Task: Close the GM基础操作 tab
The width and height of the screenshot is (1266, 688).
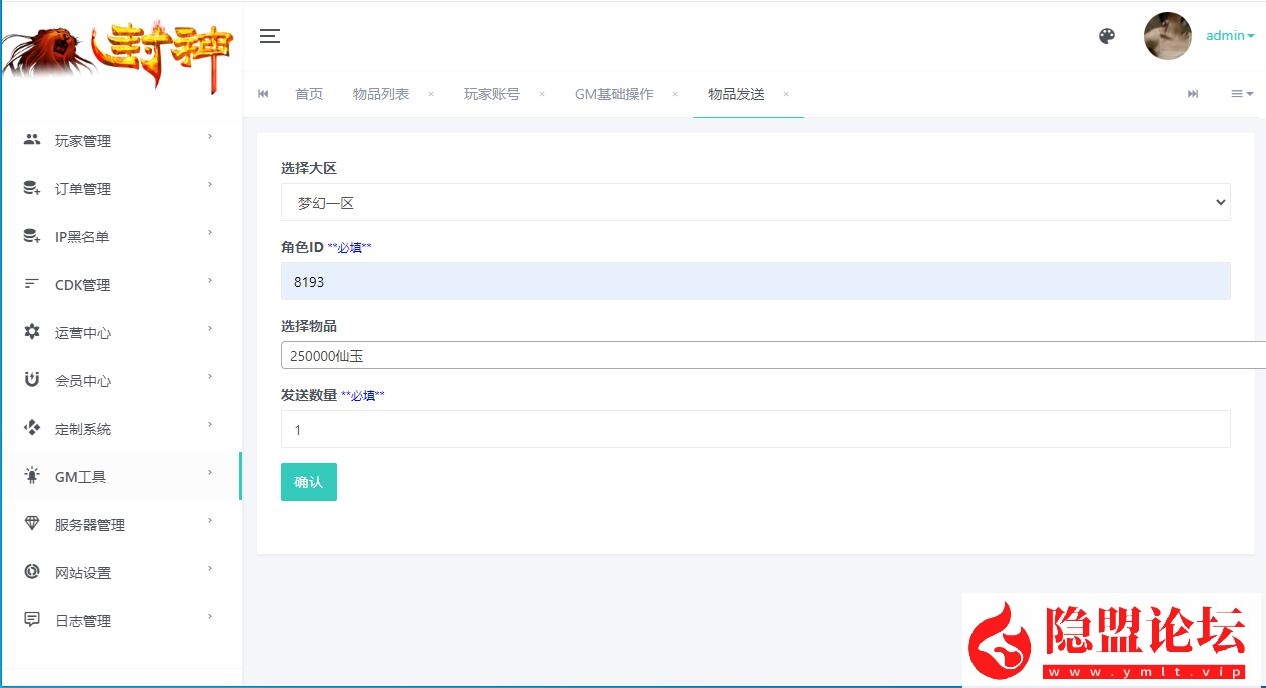Action: pyautogui.click(x=675, y=94)
